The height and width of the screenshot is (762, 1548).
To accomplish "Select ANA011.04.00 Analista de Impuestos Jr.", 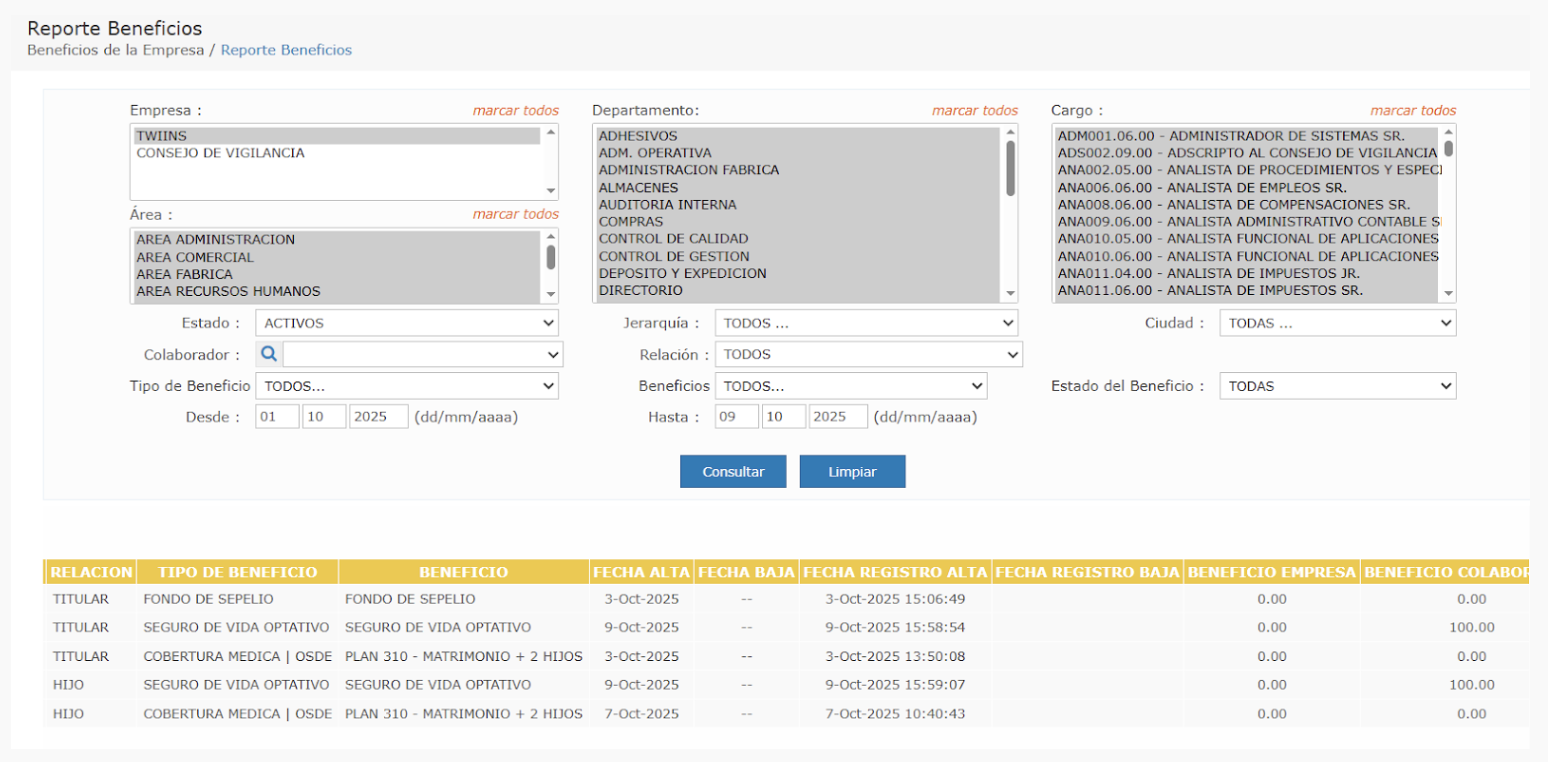I will point(1247,273).
